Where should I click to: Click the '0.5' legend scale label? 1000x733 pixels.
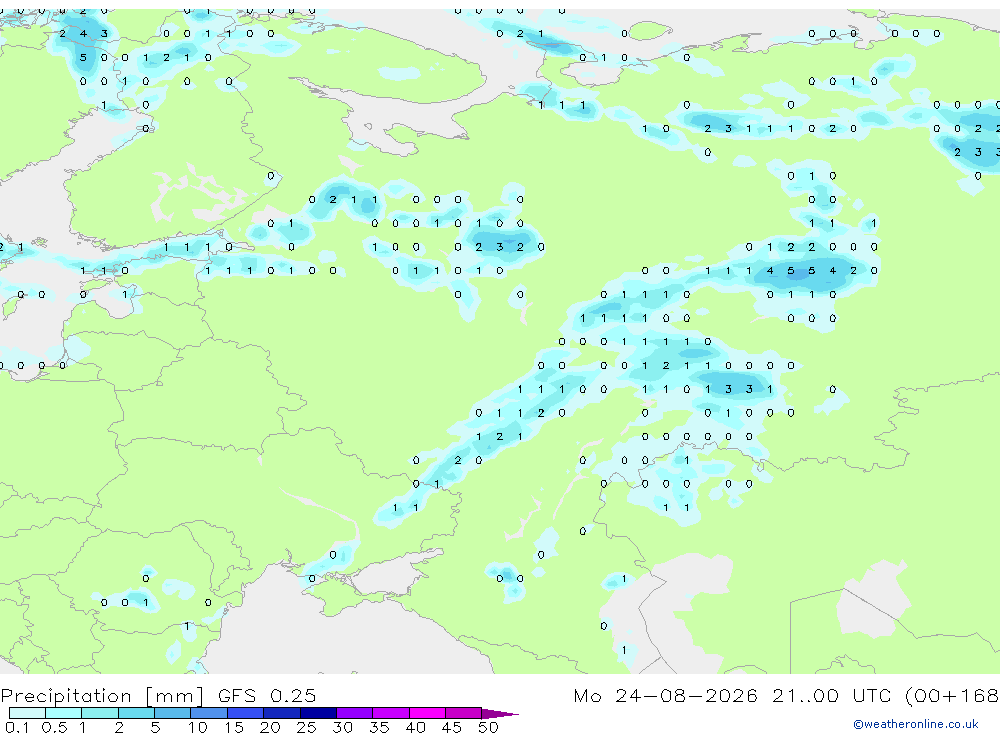click(54, 727)
